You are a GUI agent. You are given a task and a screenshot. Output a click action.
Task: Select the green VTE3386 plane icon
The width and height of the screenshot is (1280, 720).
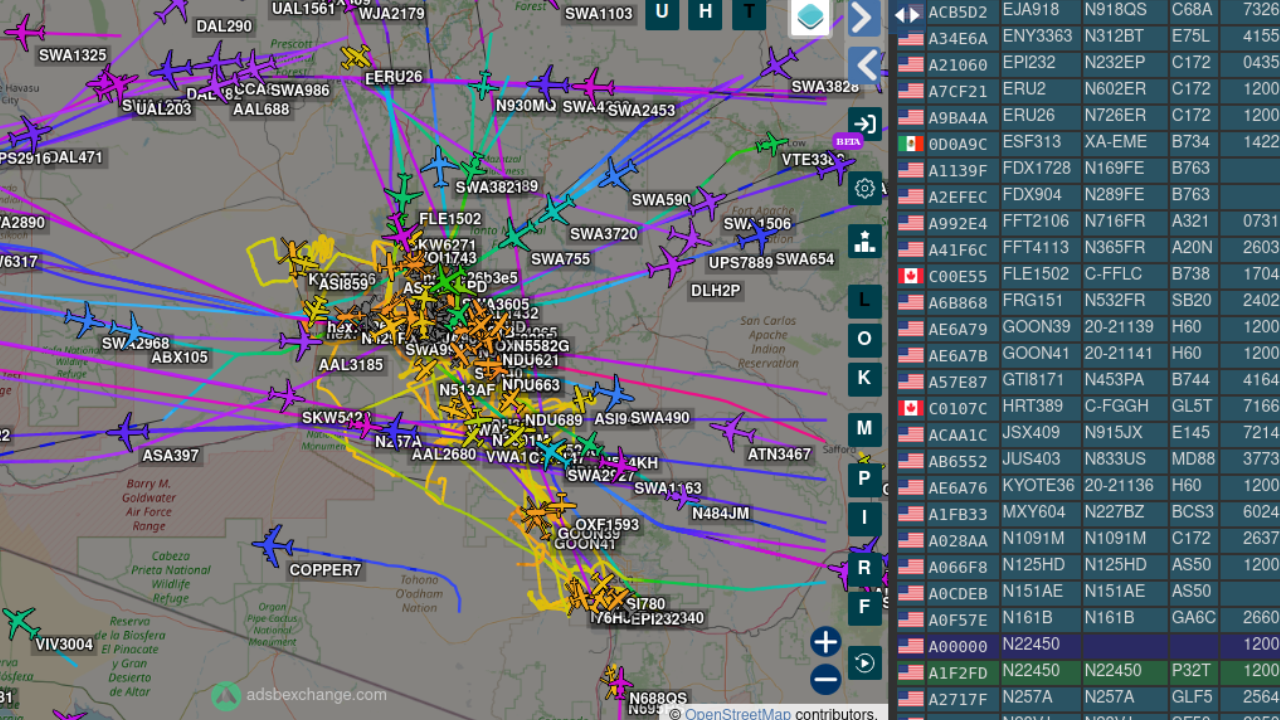point(771,144)
